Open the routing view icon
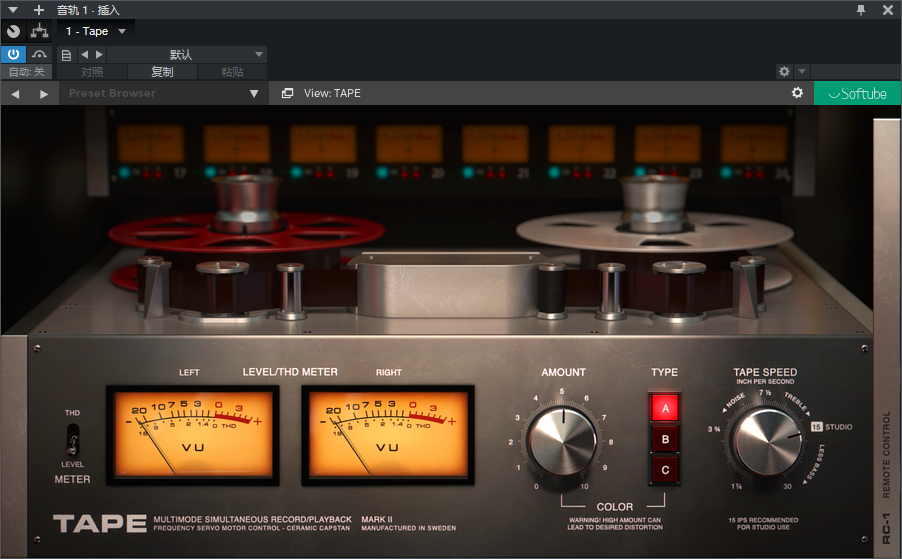The height and width of the screenshot is (559, 902). point(40,31)
